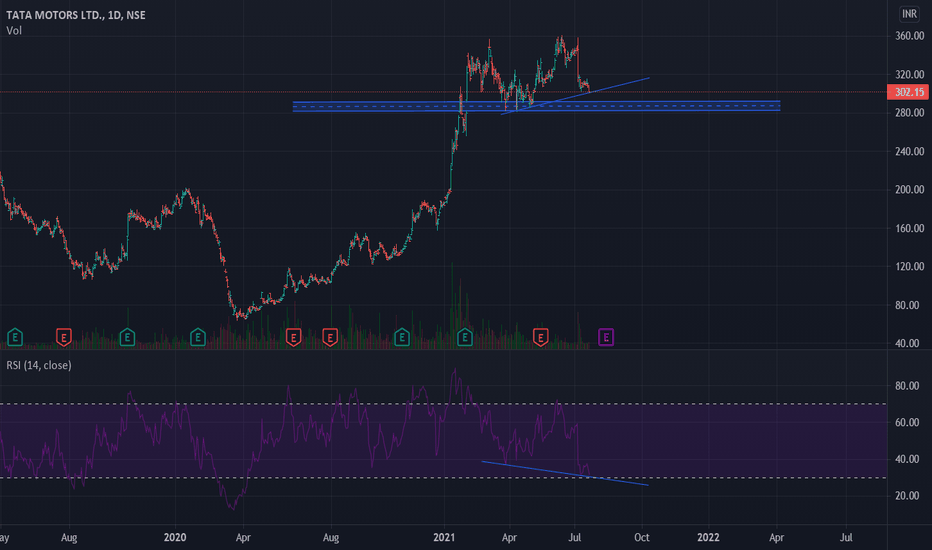Click the red 302.15 current price label
The height and width of the screenshot is (550, 932).
tap(908, 92)
